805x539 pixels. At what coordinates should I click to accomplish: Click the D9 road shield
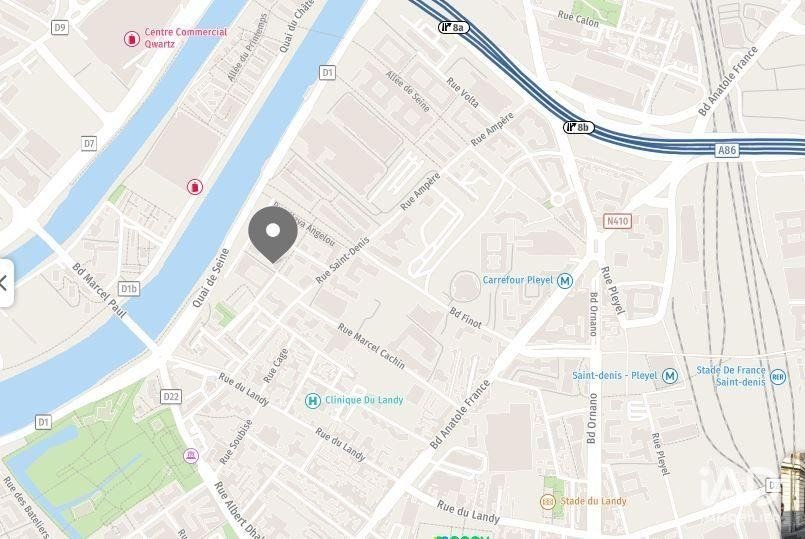coord(60,27)
